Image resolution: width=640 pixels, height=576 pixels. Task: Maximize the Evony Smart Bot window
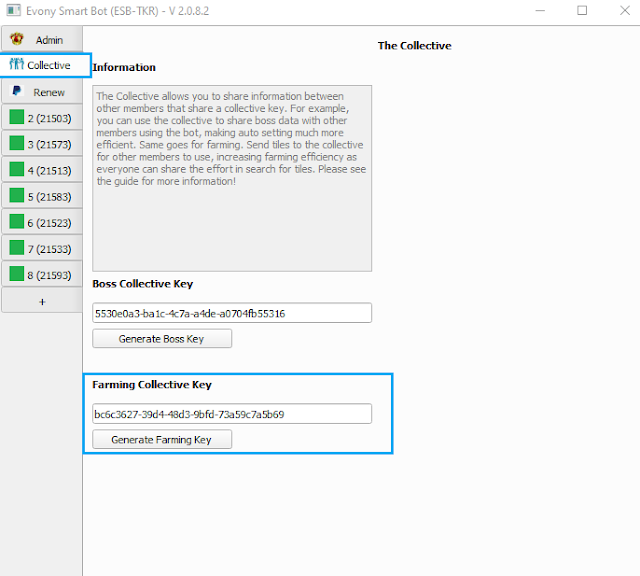coord(582,11)
